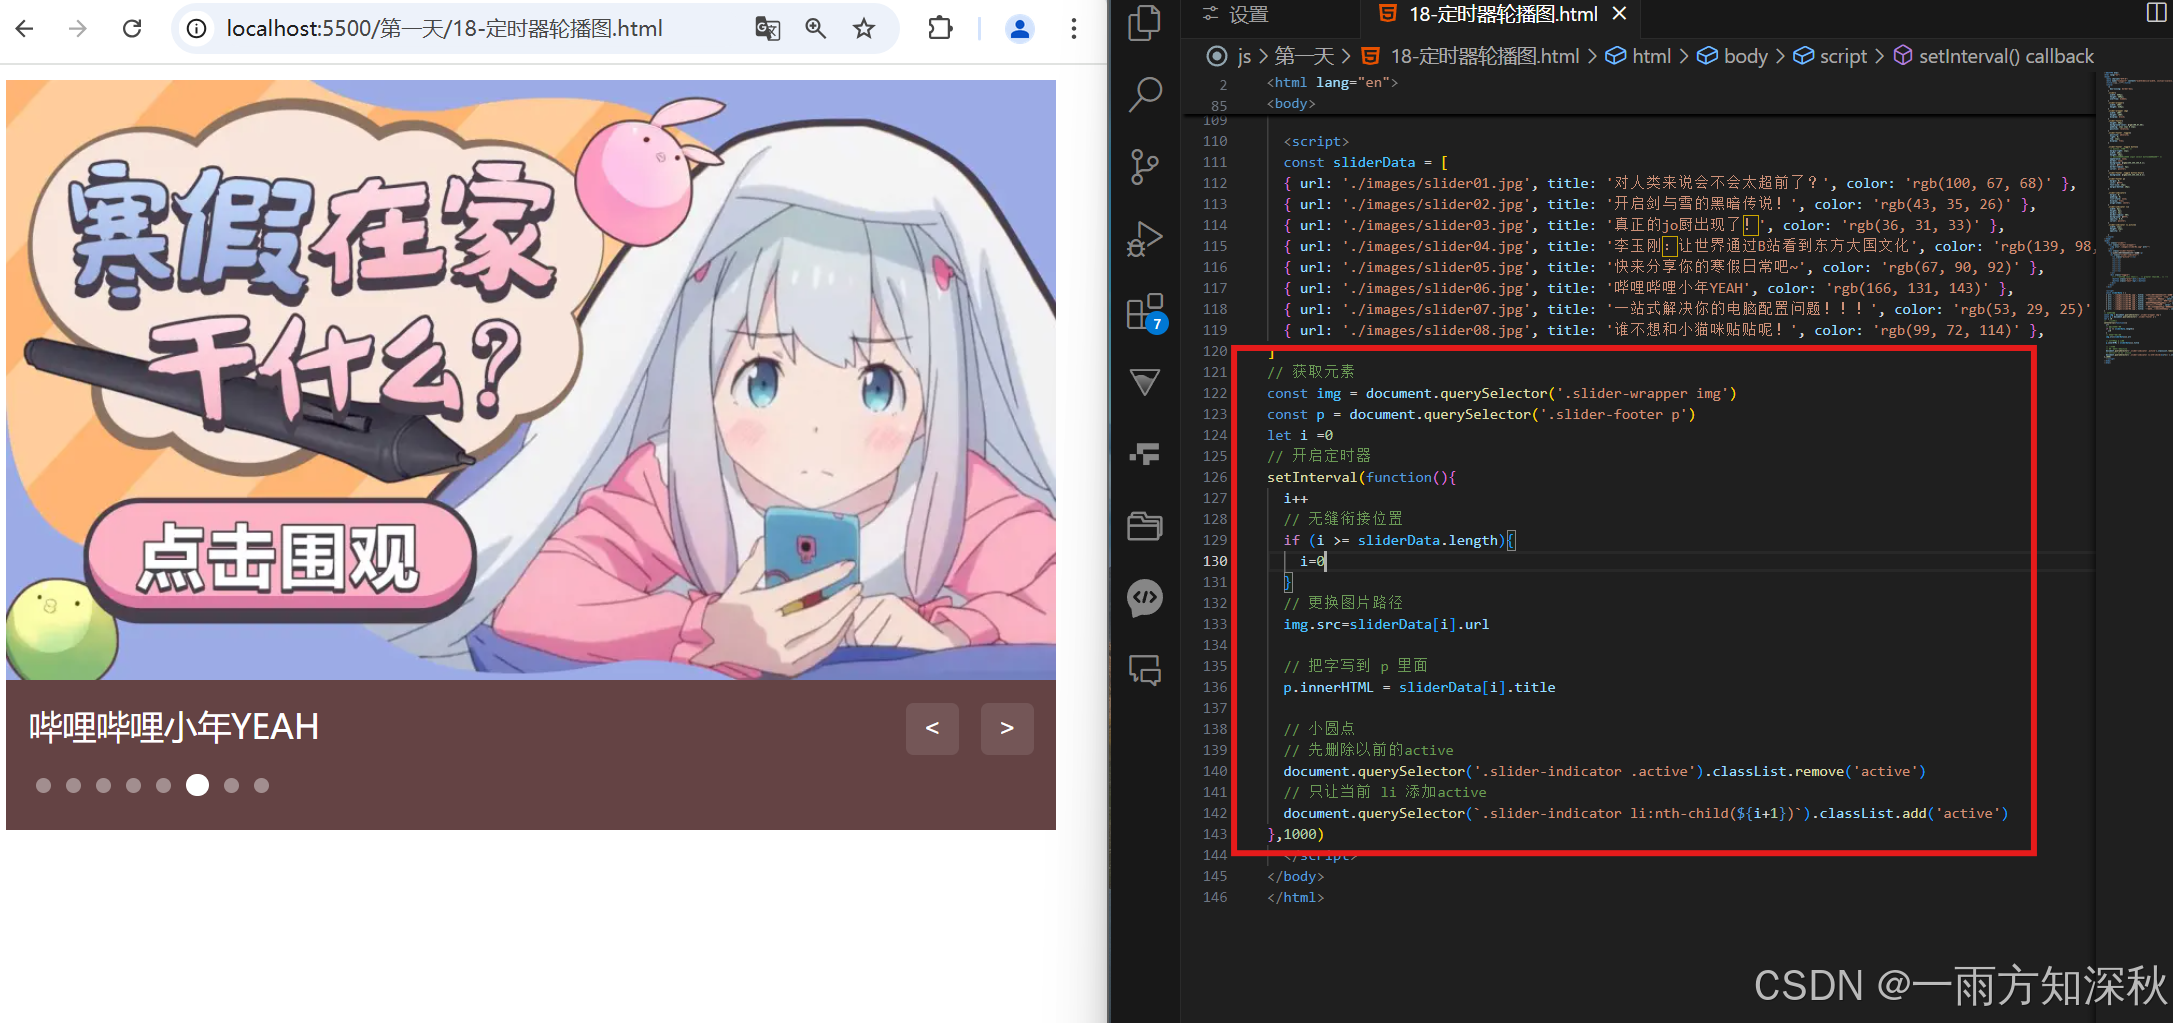Click the img.src=sliderData[i].url line
This screenshot has height=1023, width=2173.
[x=1386, y=624]
